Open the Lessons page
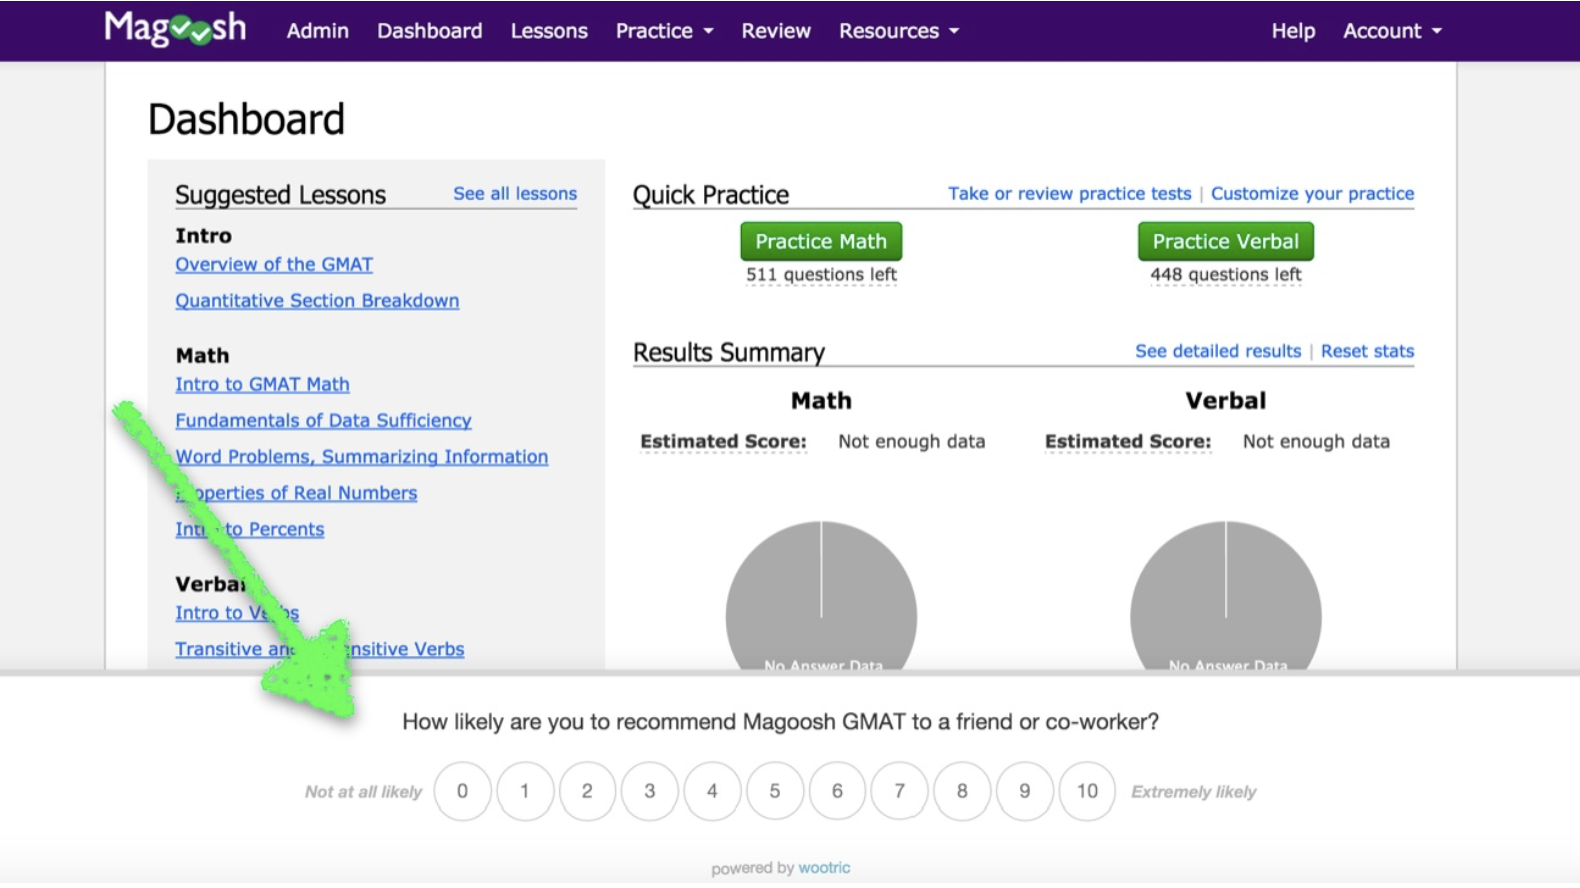 (x=549, y=31)
